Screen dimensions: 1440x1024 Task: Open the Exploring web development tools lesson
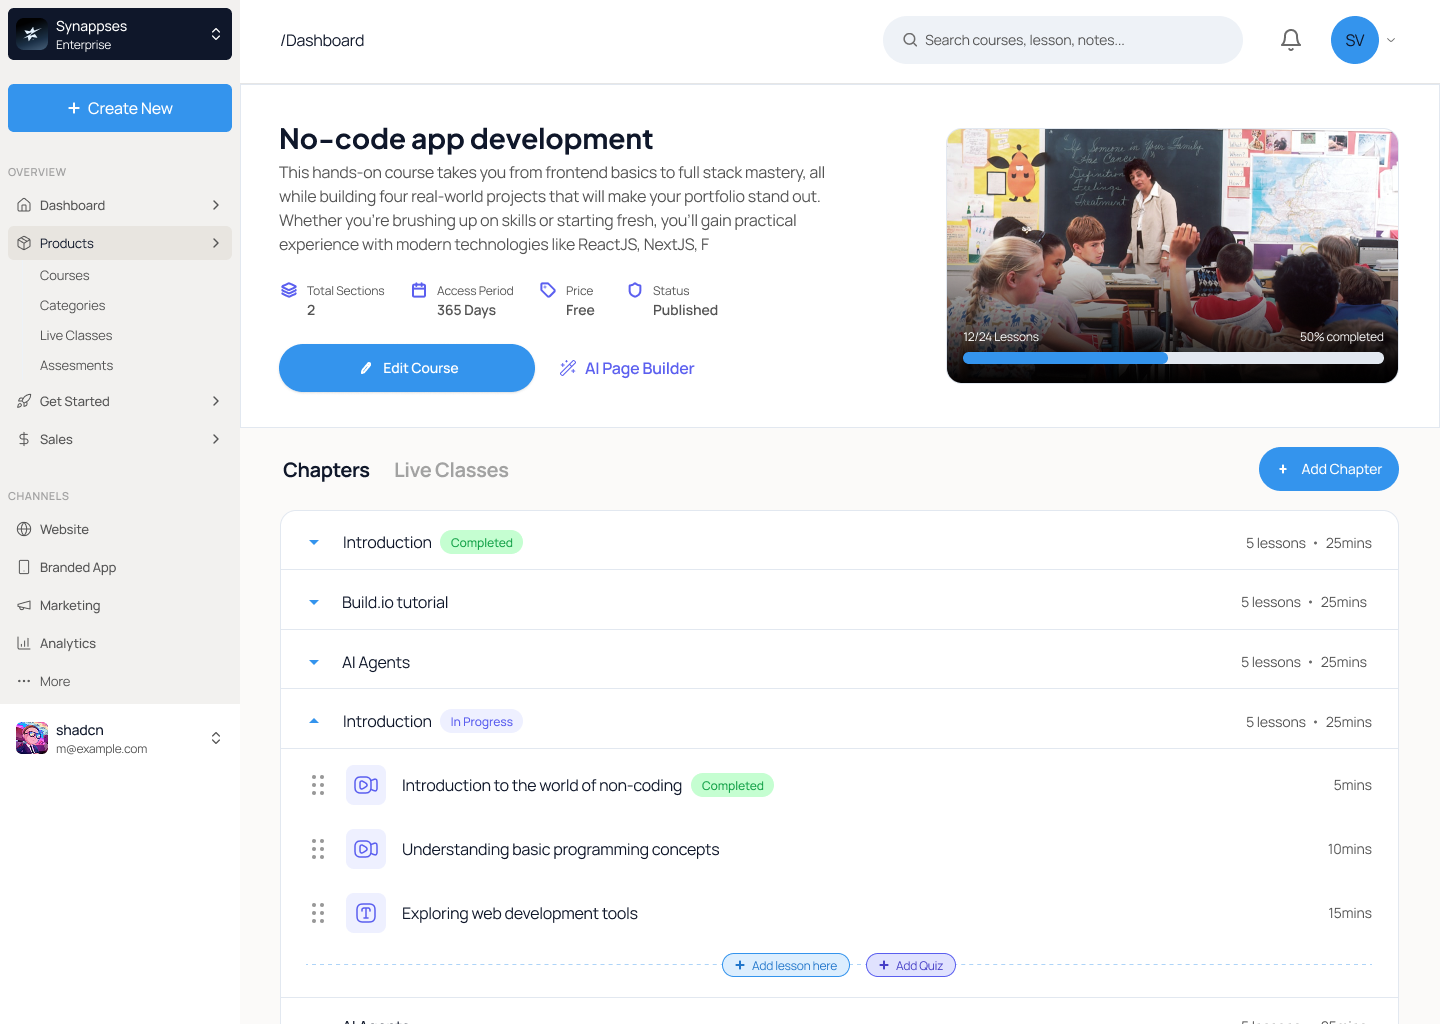(x=520, y=913)
